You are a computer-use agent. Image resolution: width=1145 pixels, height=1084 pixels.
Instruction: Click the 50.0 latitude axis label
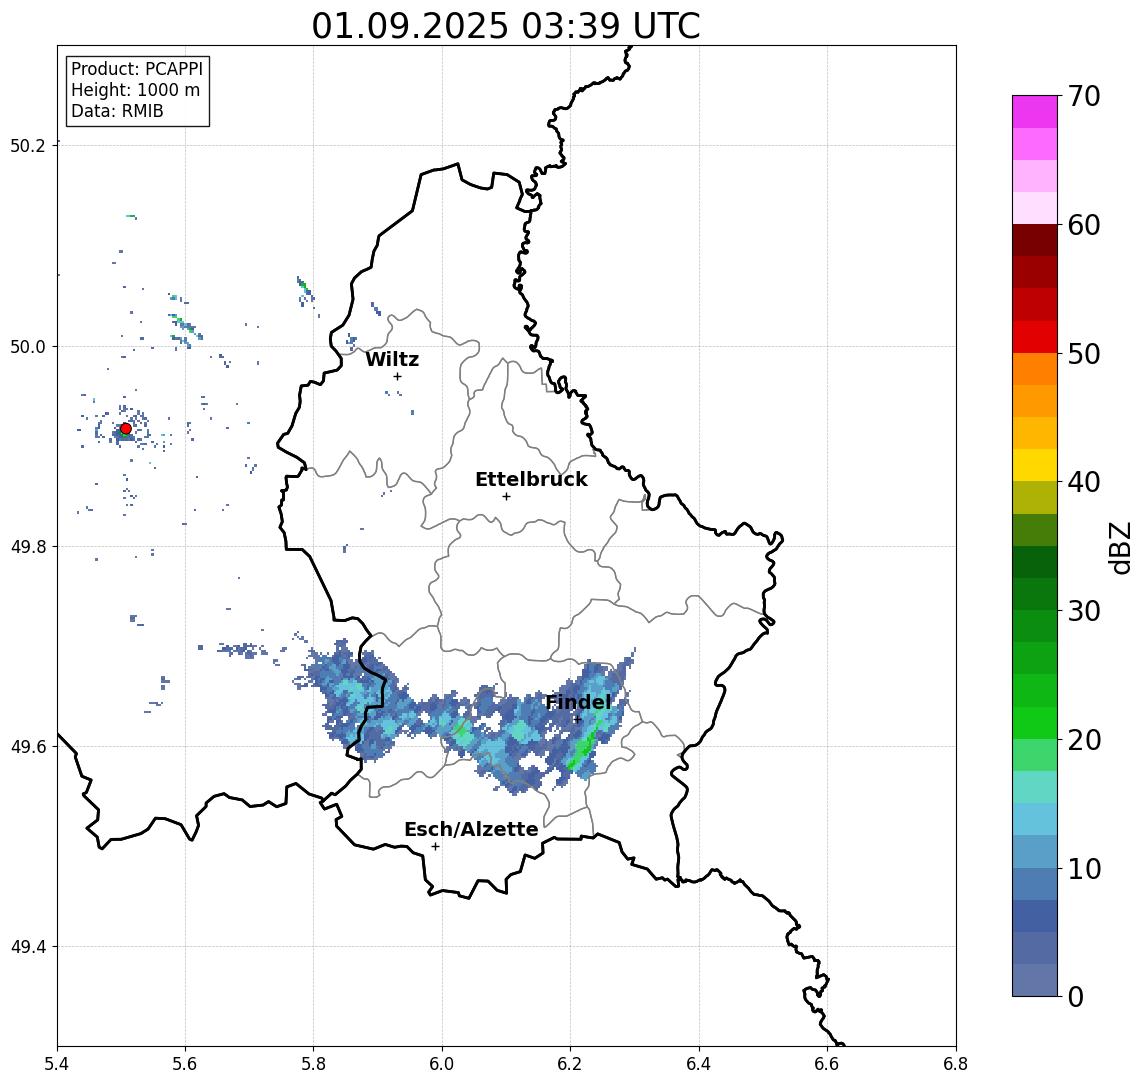tap(28, 346)
